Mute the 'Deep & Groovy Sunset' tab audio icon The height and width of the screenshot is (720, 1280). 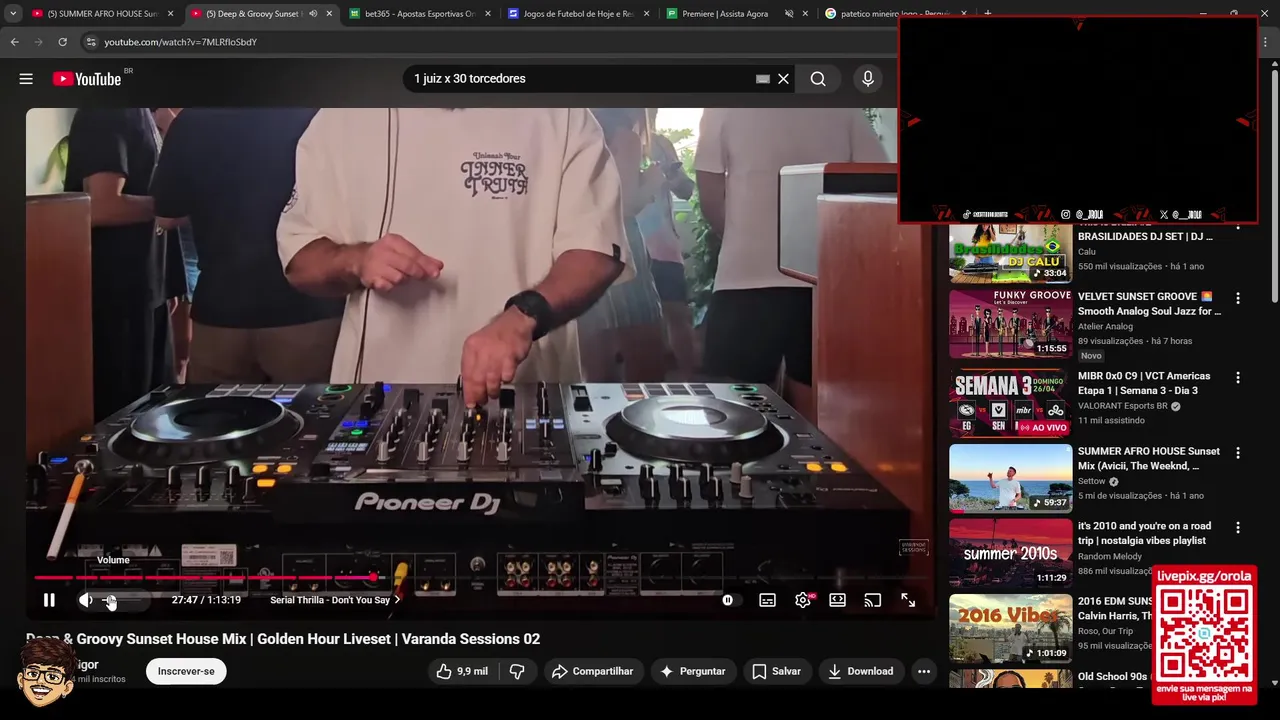(x=313, y=14)
